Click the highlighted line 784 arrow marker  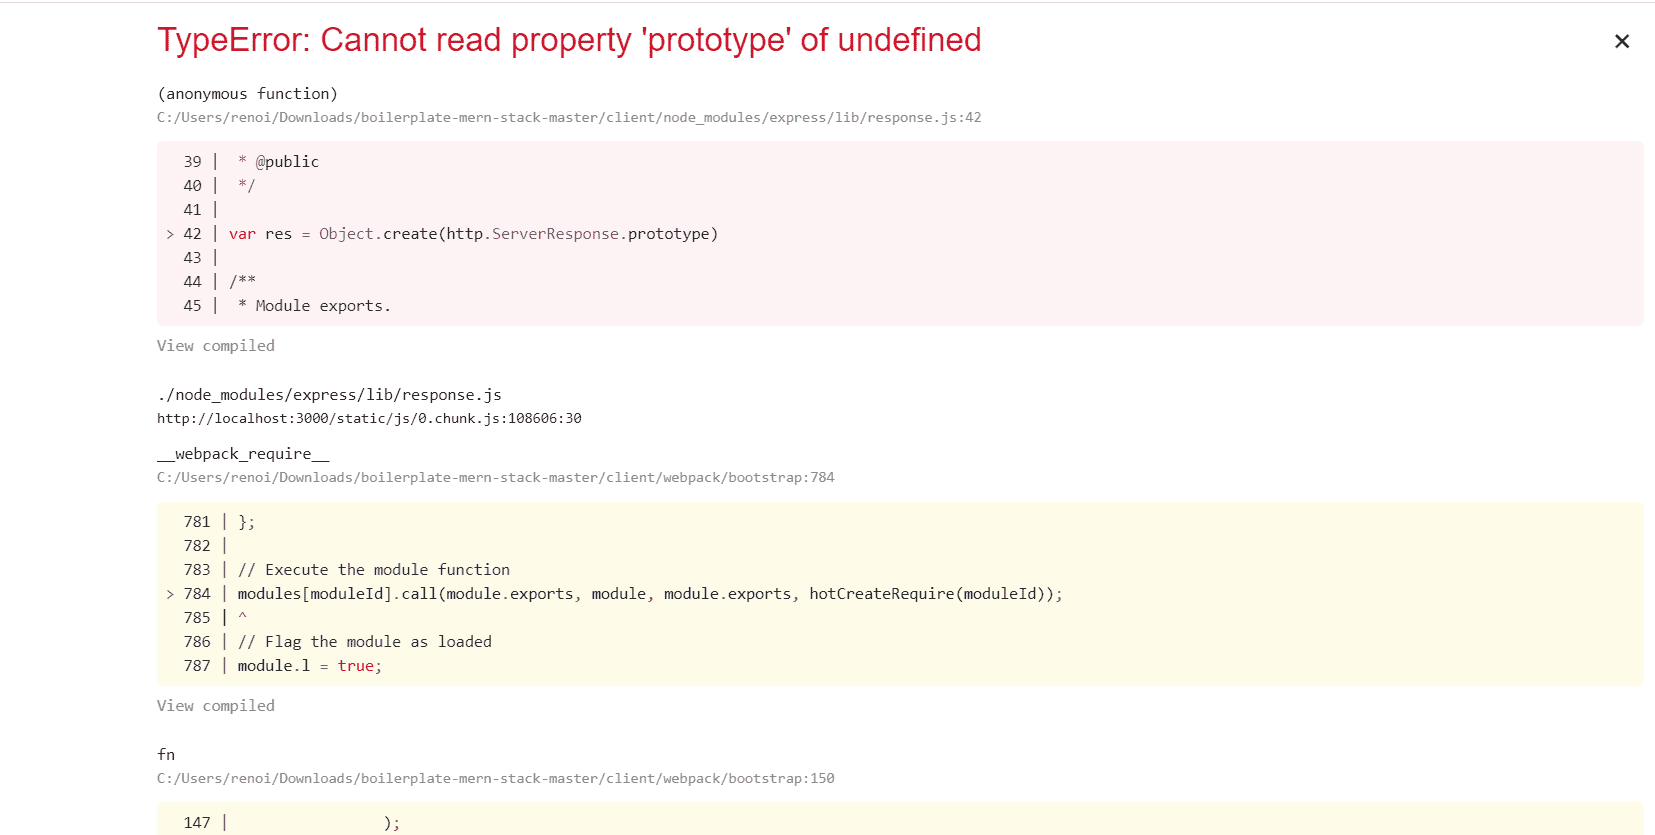170,594
